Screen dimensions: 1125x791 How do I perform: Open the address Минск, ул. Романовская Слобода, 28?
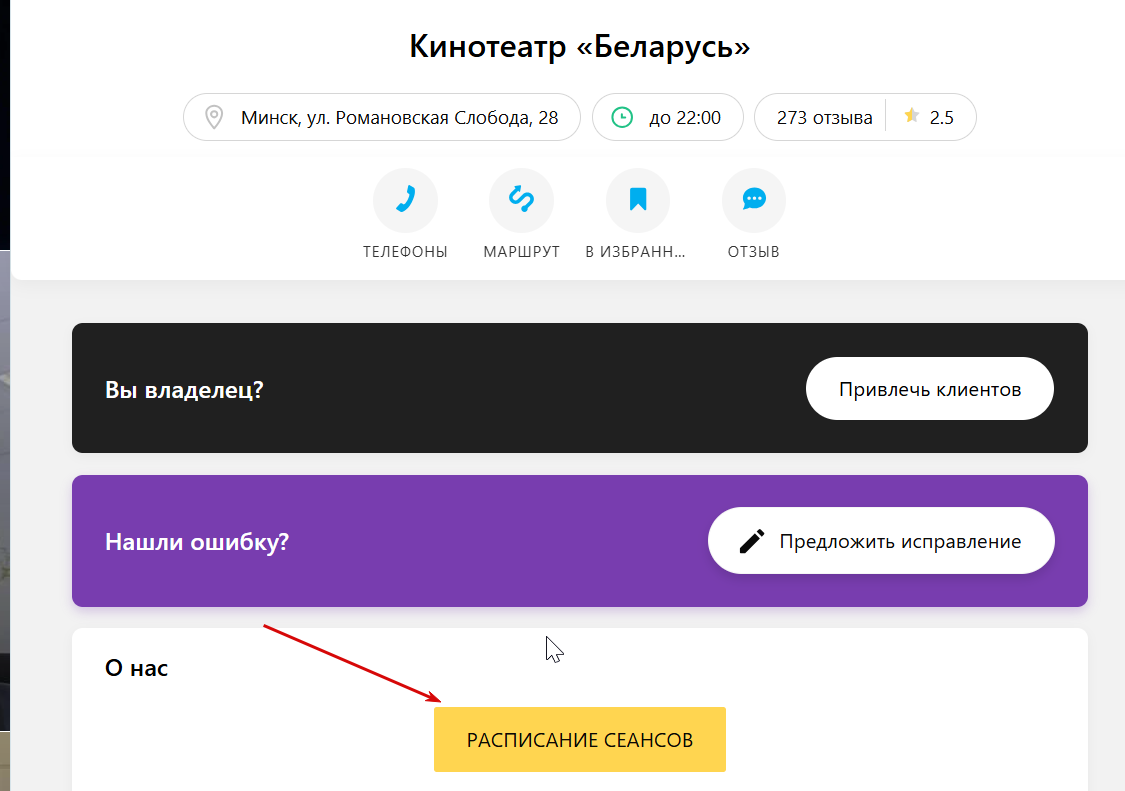[382, 117]
